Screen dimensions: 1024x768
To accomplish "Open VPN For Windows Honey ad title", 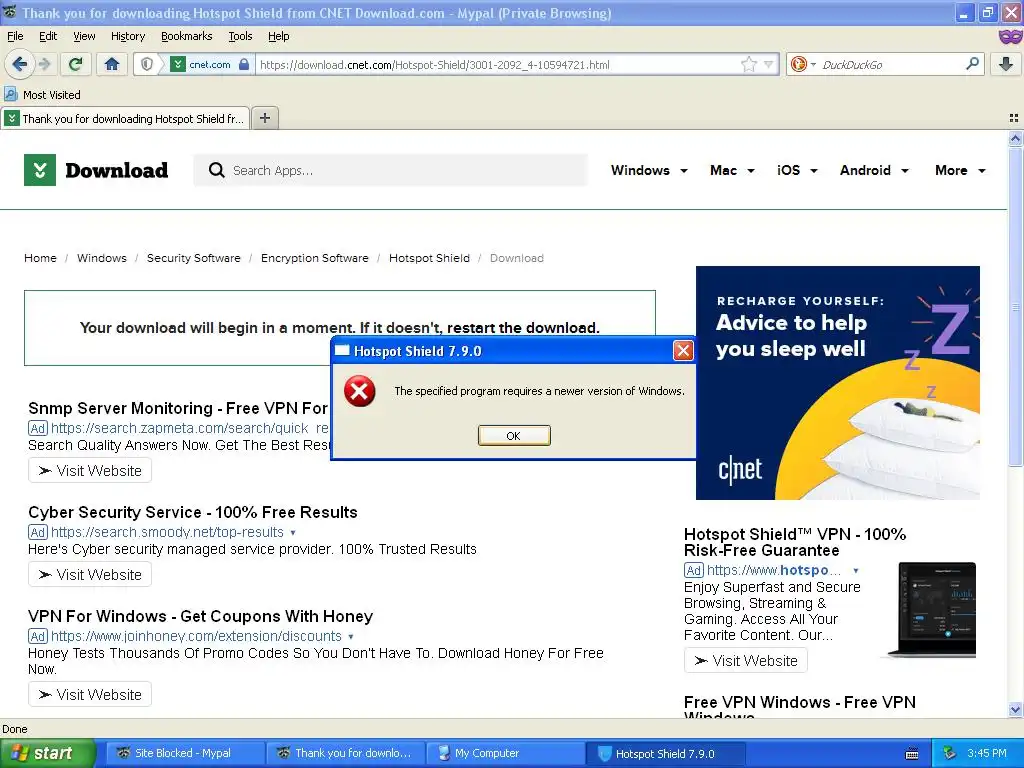I will tap(200, 616).
